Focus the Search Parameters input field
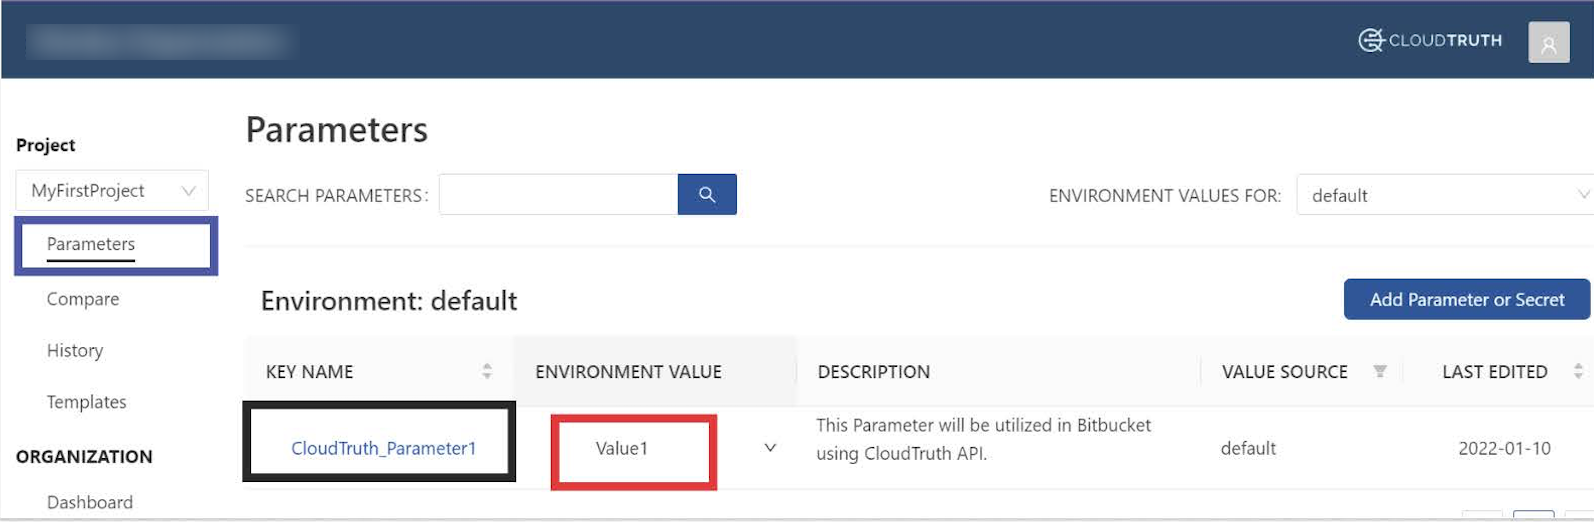The width and height of the screenshot is (1594, 522). [x=558, y=194]
